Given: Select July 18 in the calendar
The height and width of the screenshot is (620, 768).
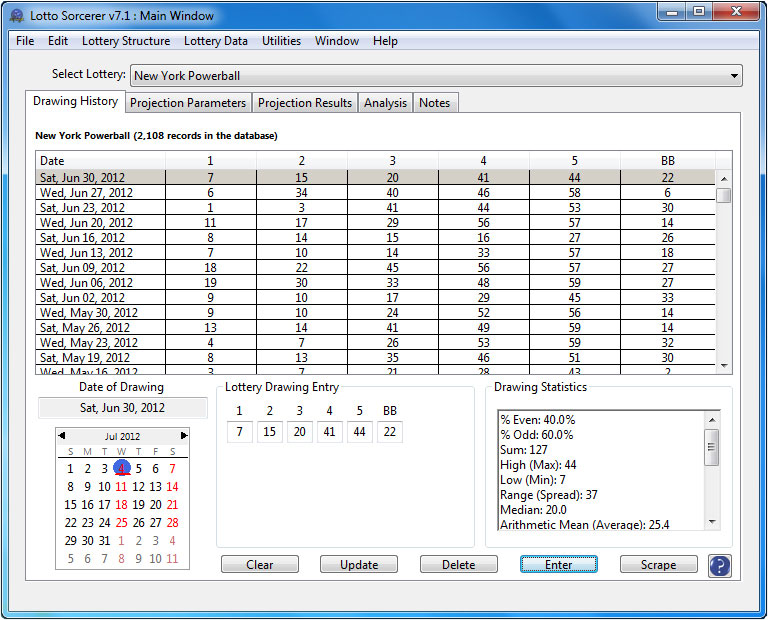Looking at the screenshot, I should coord(121,505).
